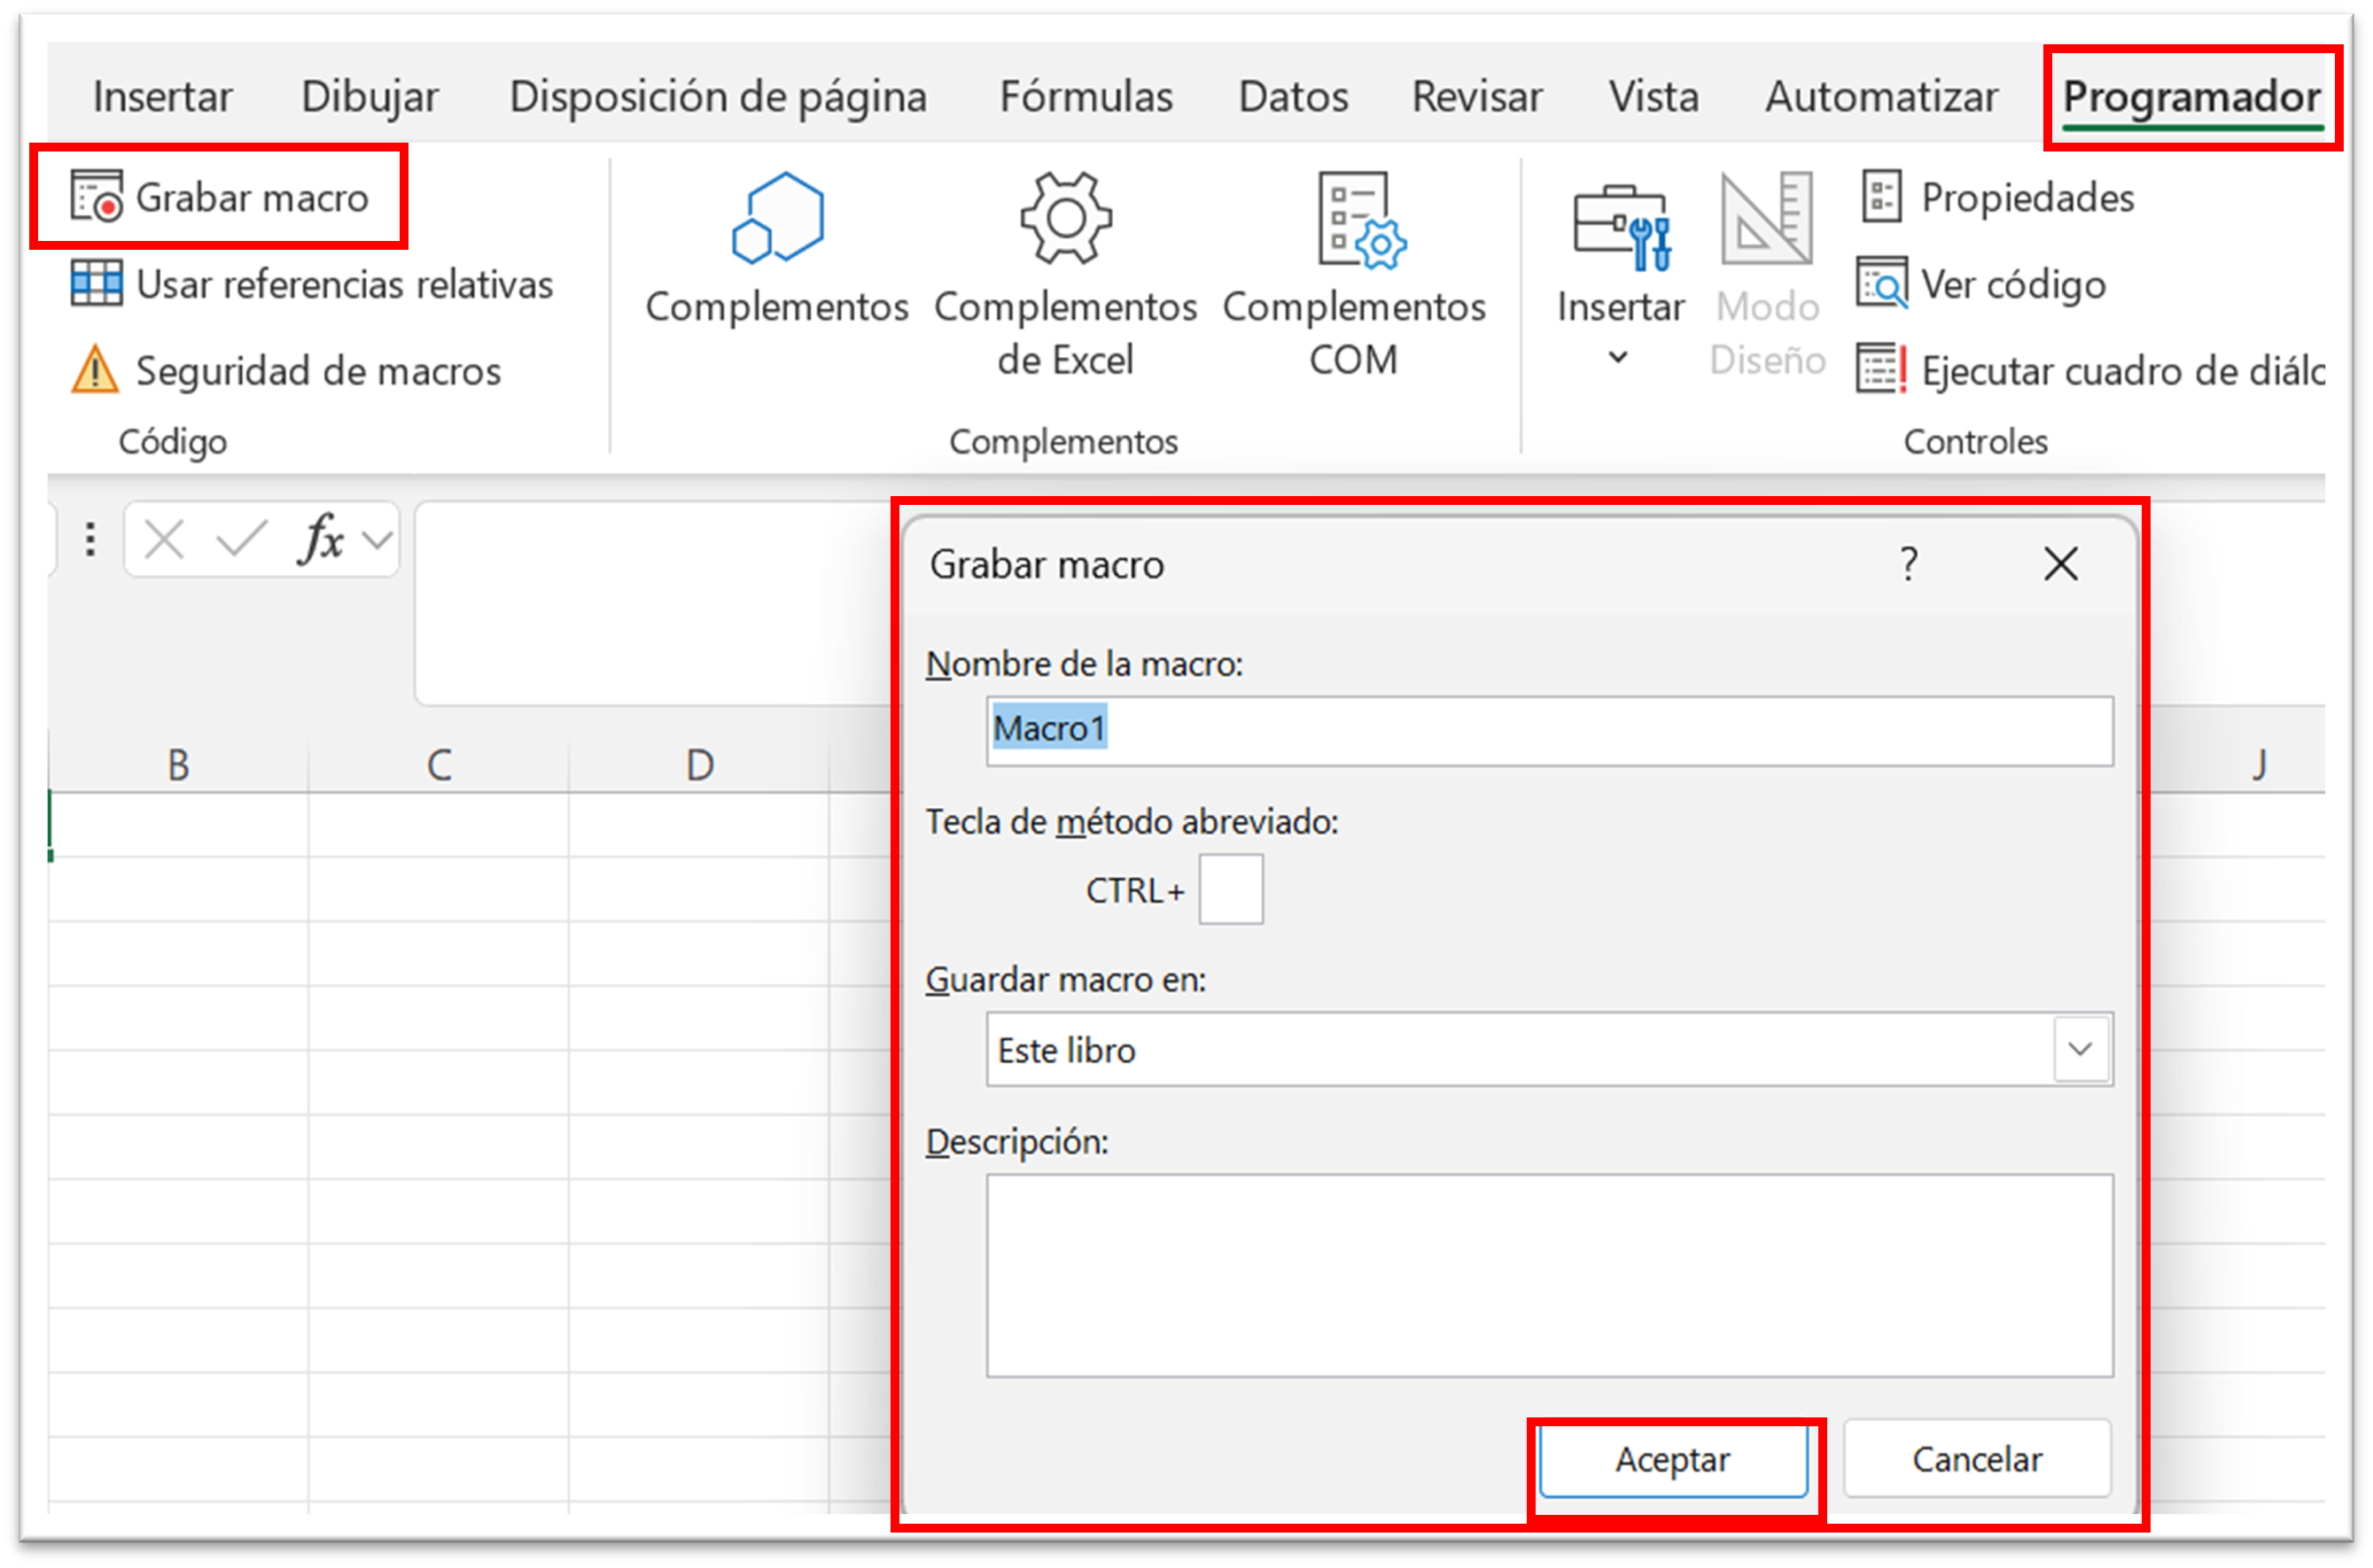
Task: Toggle Modo Diseño ruler icon
Action: pos(1766,219)
